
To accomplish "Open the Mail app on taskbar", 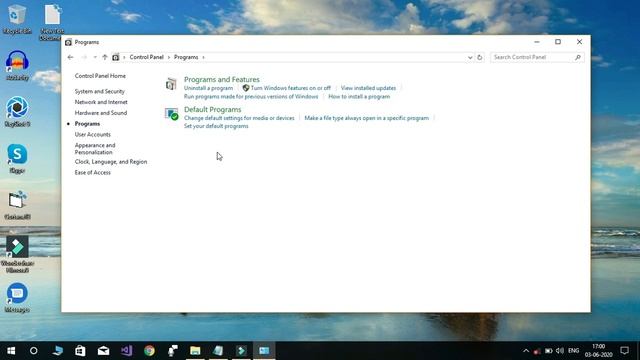I will tap(103, 351).
